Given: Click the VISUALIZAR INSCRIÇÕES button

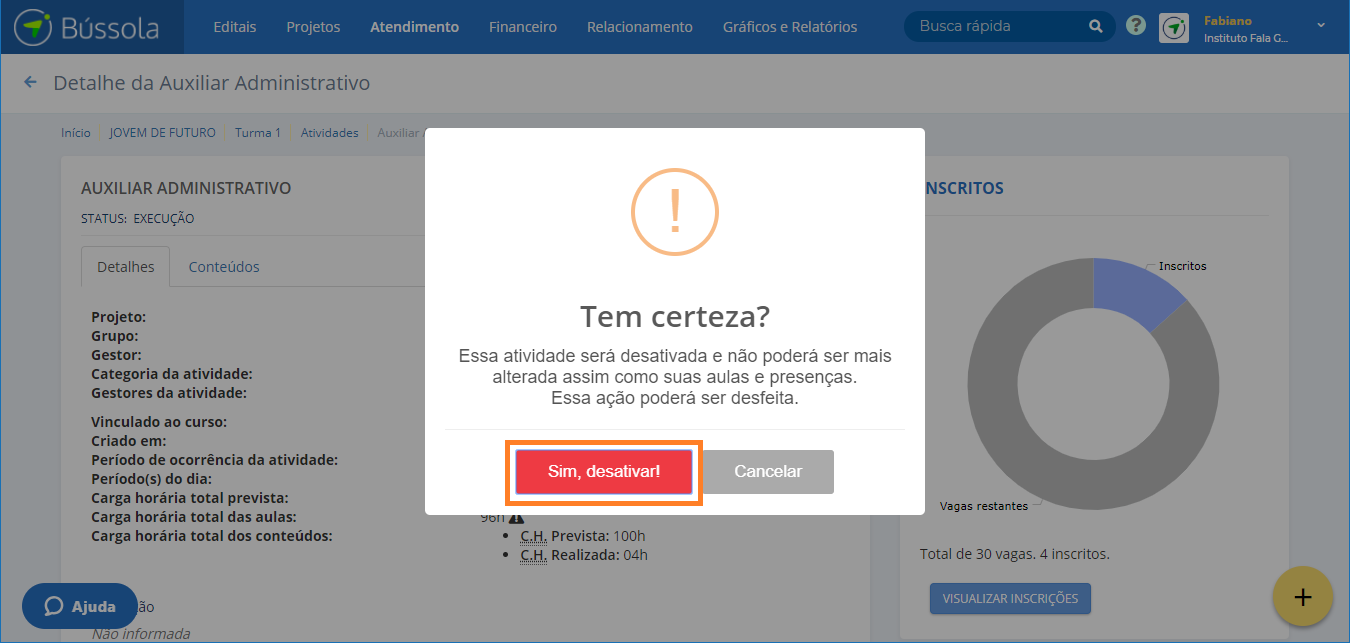Looking at the screenshot, I should coord(1010,599).
